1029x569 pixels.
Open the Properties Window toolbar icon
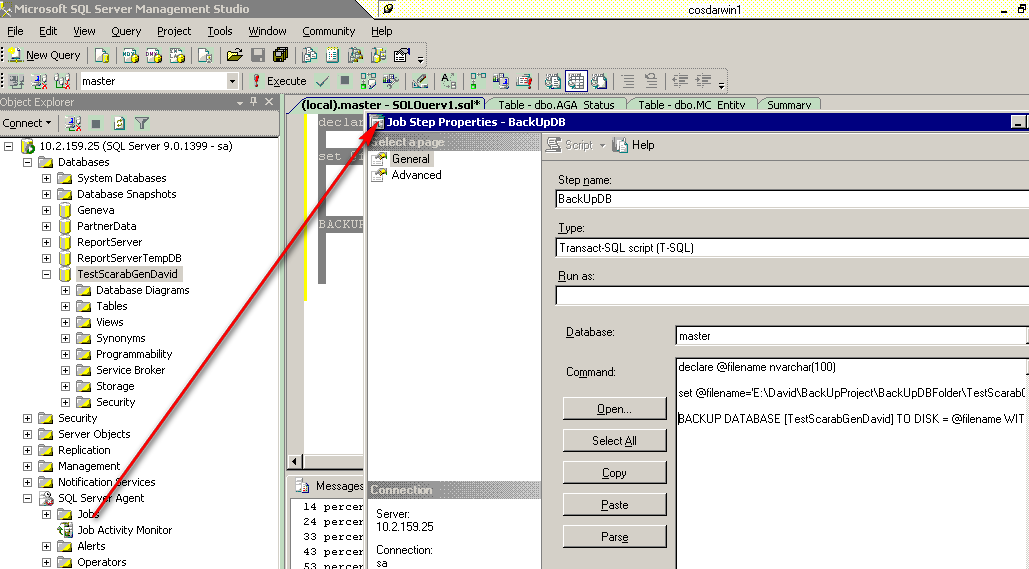click(402, 55)
